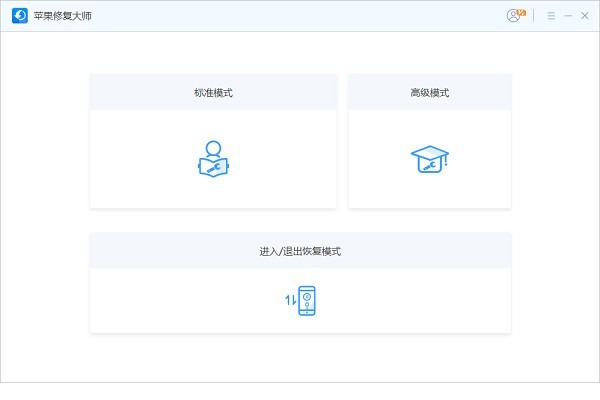Click the up-down arrows beside the phone icon

[x=290, y=301]
